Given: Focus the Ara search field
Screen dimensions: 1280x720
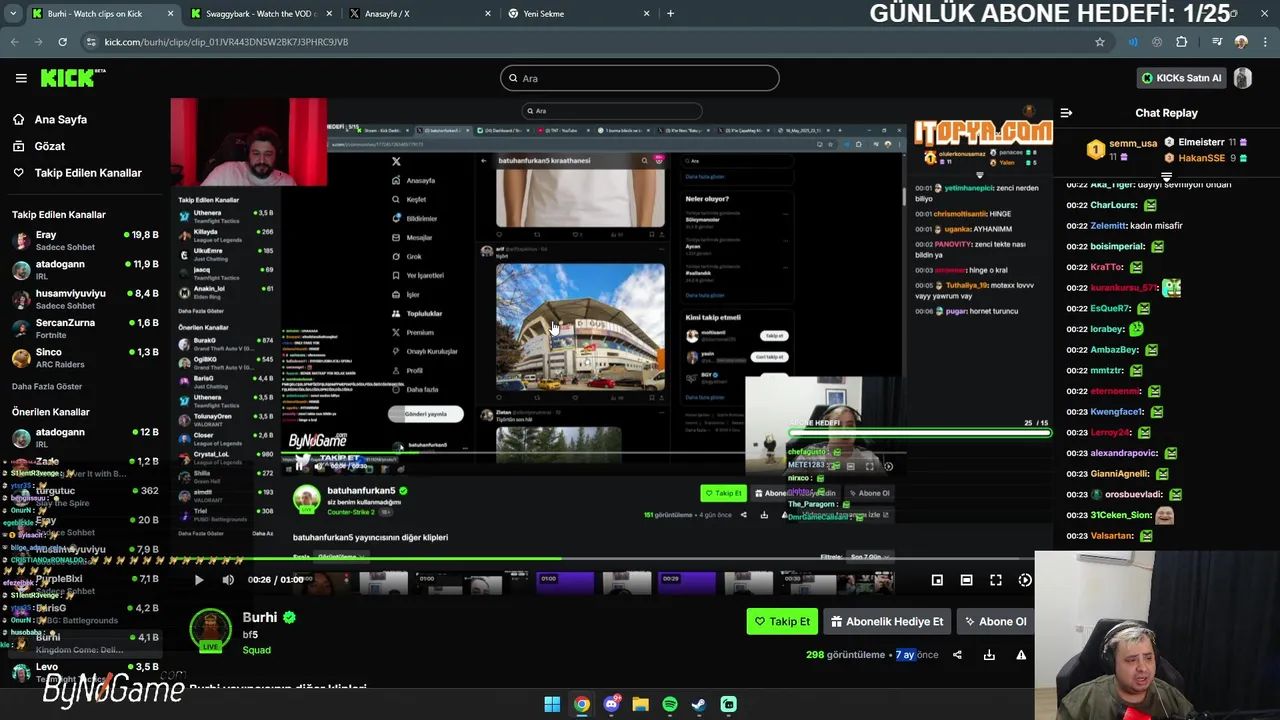Looking at the screenshot, I should point(640,78).
